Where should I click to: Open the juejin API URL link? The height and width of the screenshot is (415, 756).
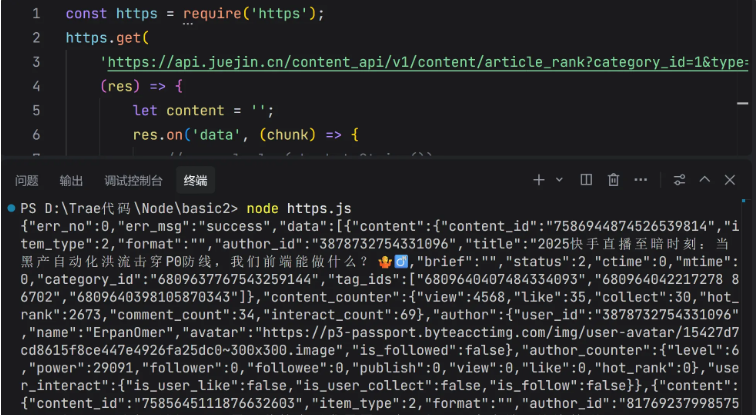click(428, 62)
